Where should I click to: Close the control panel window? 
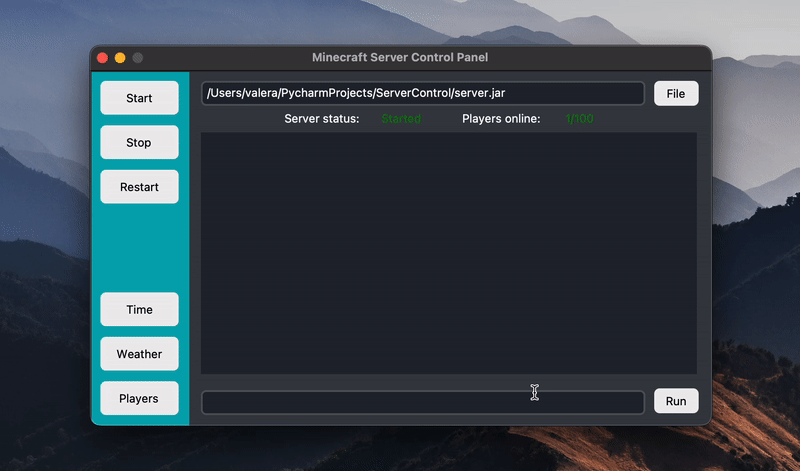[102, 58]
